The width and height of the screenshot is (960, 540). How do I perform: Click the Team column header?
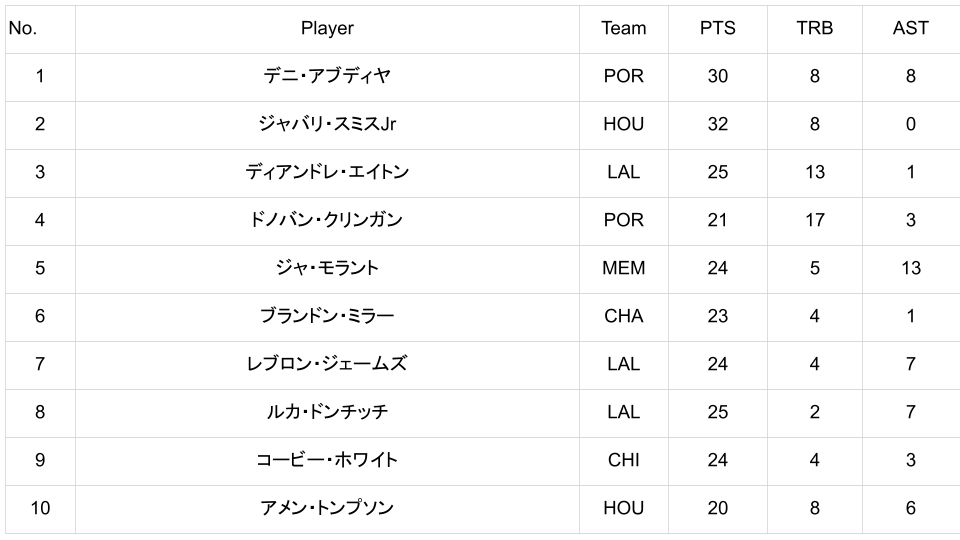pos(623,29)
